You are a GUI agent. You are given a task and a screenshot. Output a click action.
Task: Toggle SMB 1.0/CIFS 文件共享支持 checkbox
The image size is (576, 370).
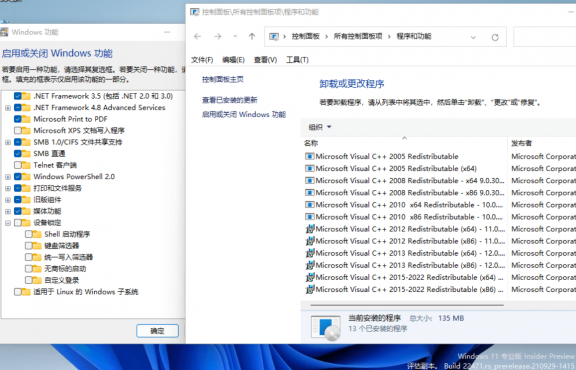pyautogui.click(x=18, y=142)
